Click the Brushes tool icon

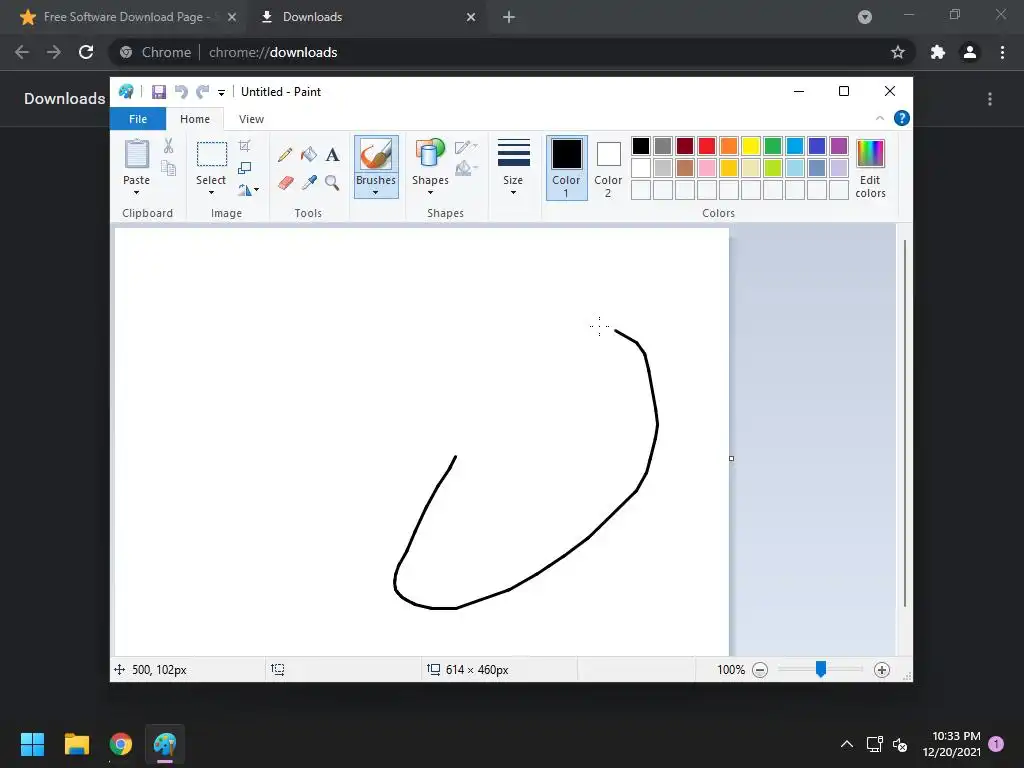[x=376, y=155]
